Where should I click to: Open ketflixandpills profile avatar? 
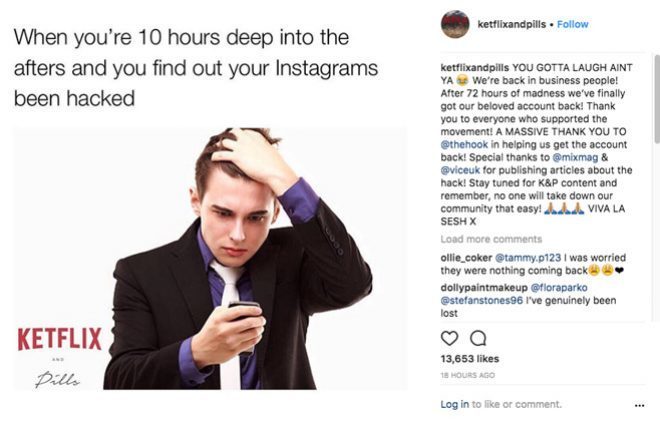click(x=455, y=24)
